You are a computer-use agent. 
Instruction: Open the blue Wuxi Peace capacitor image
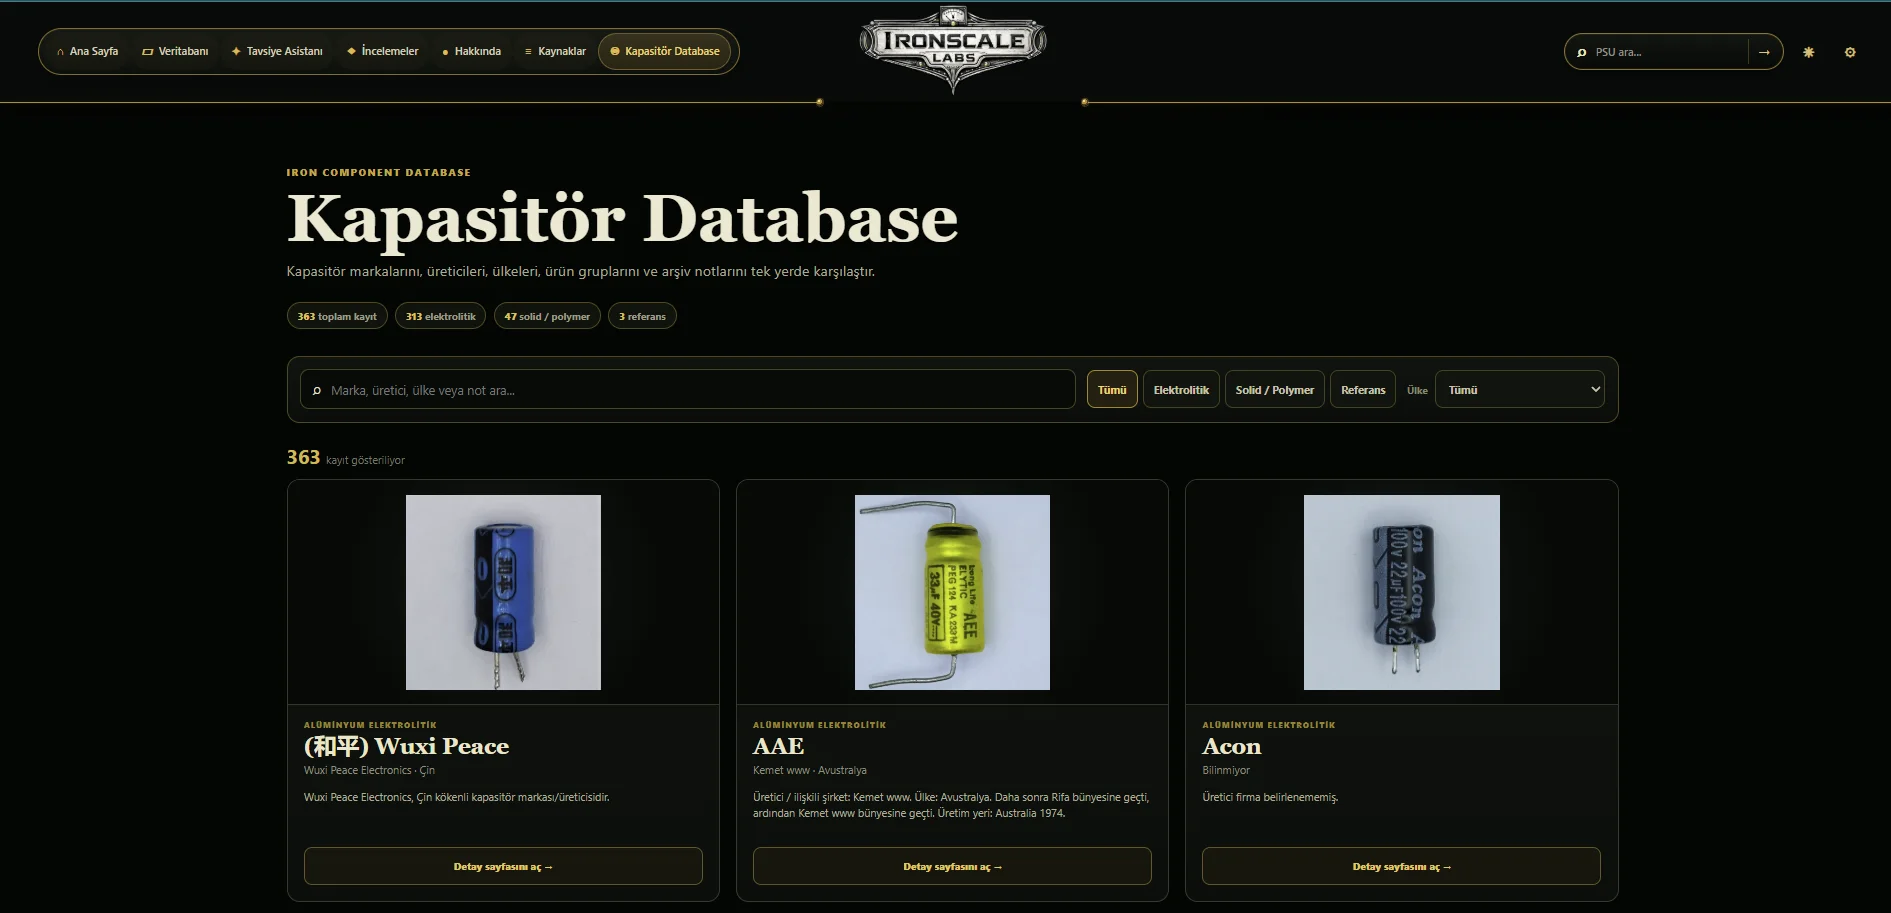click(x=503, y=592)
